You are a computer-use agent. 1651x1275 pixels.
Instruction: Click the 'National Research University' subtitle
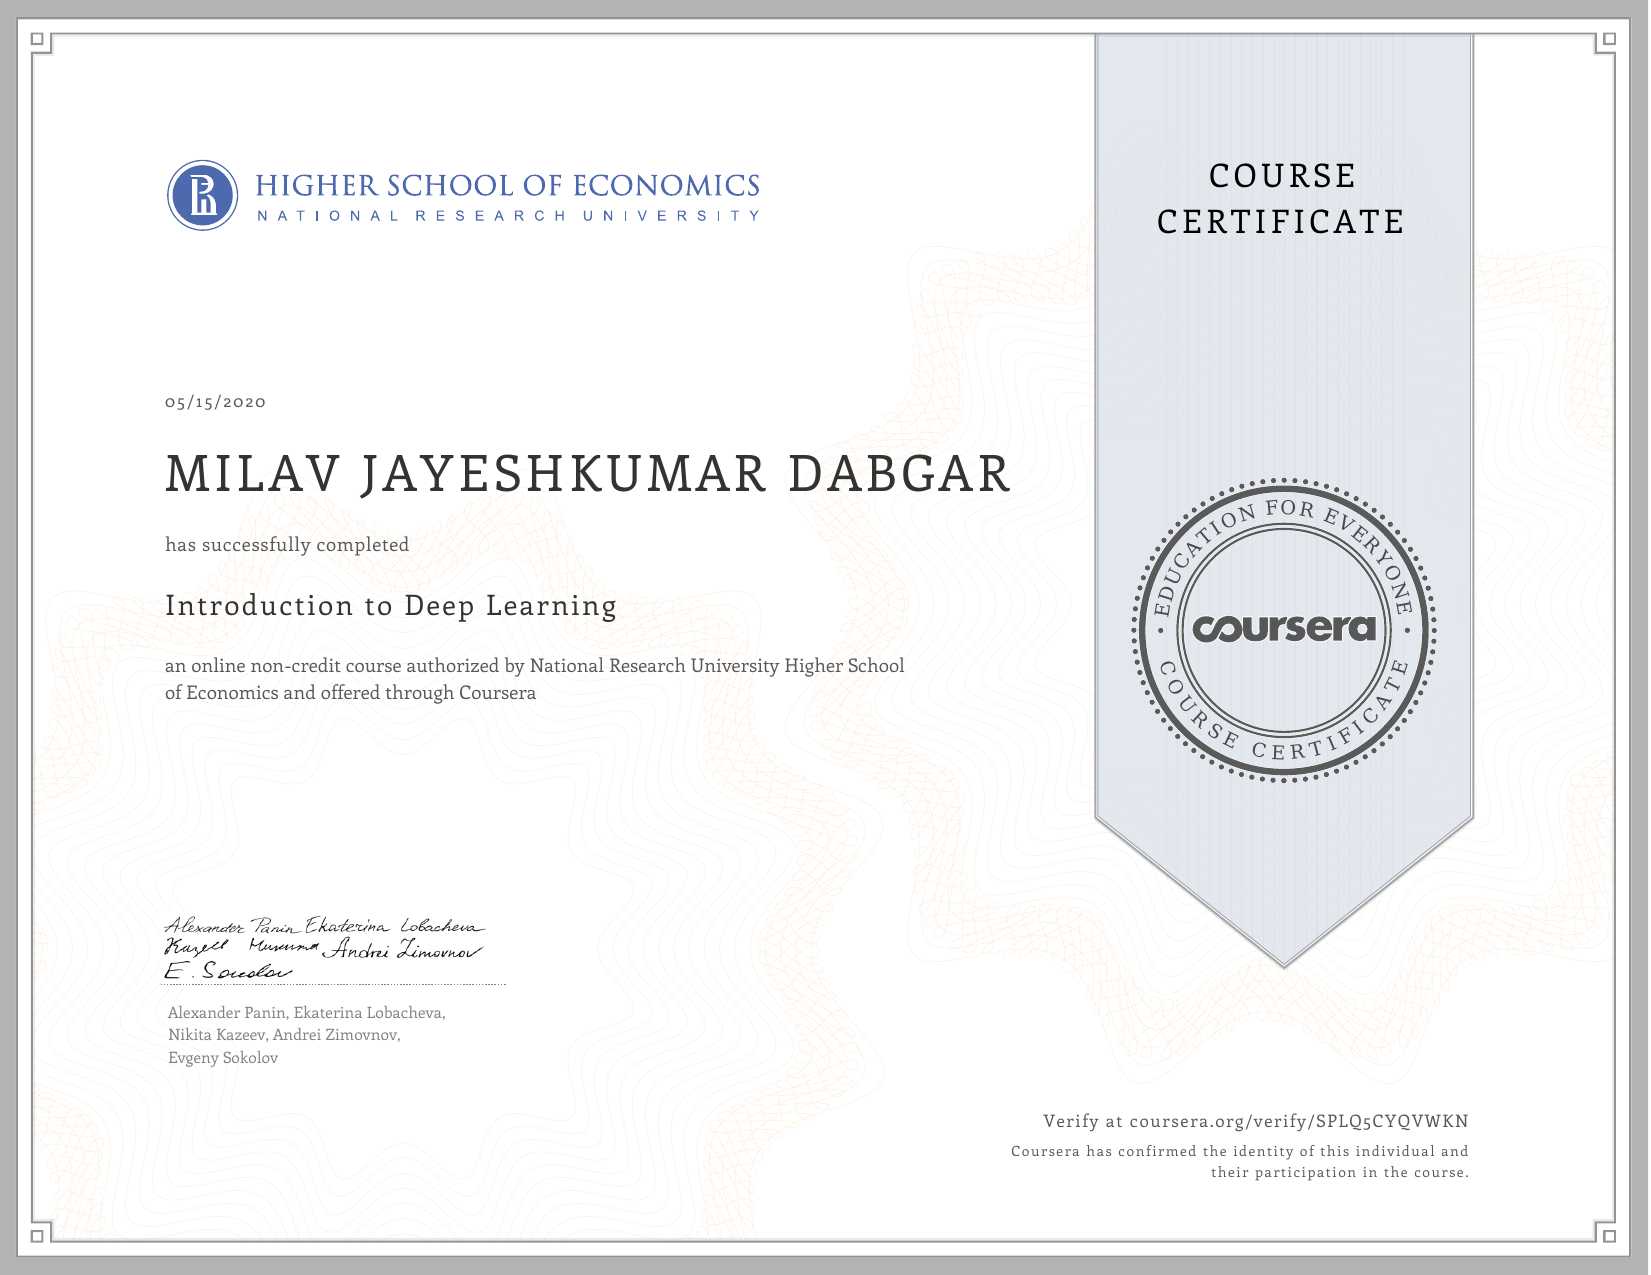click(507, 216)
